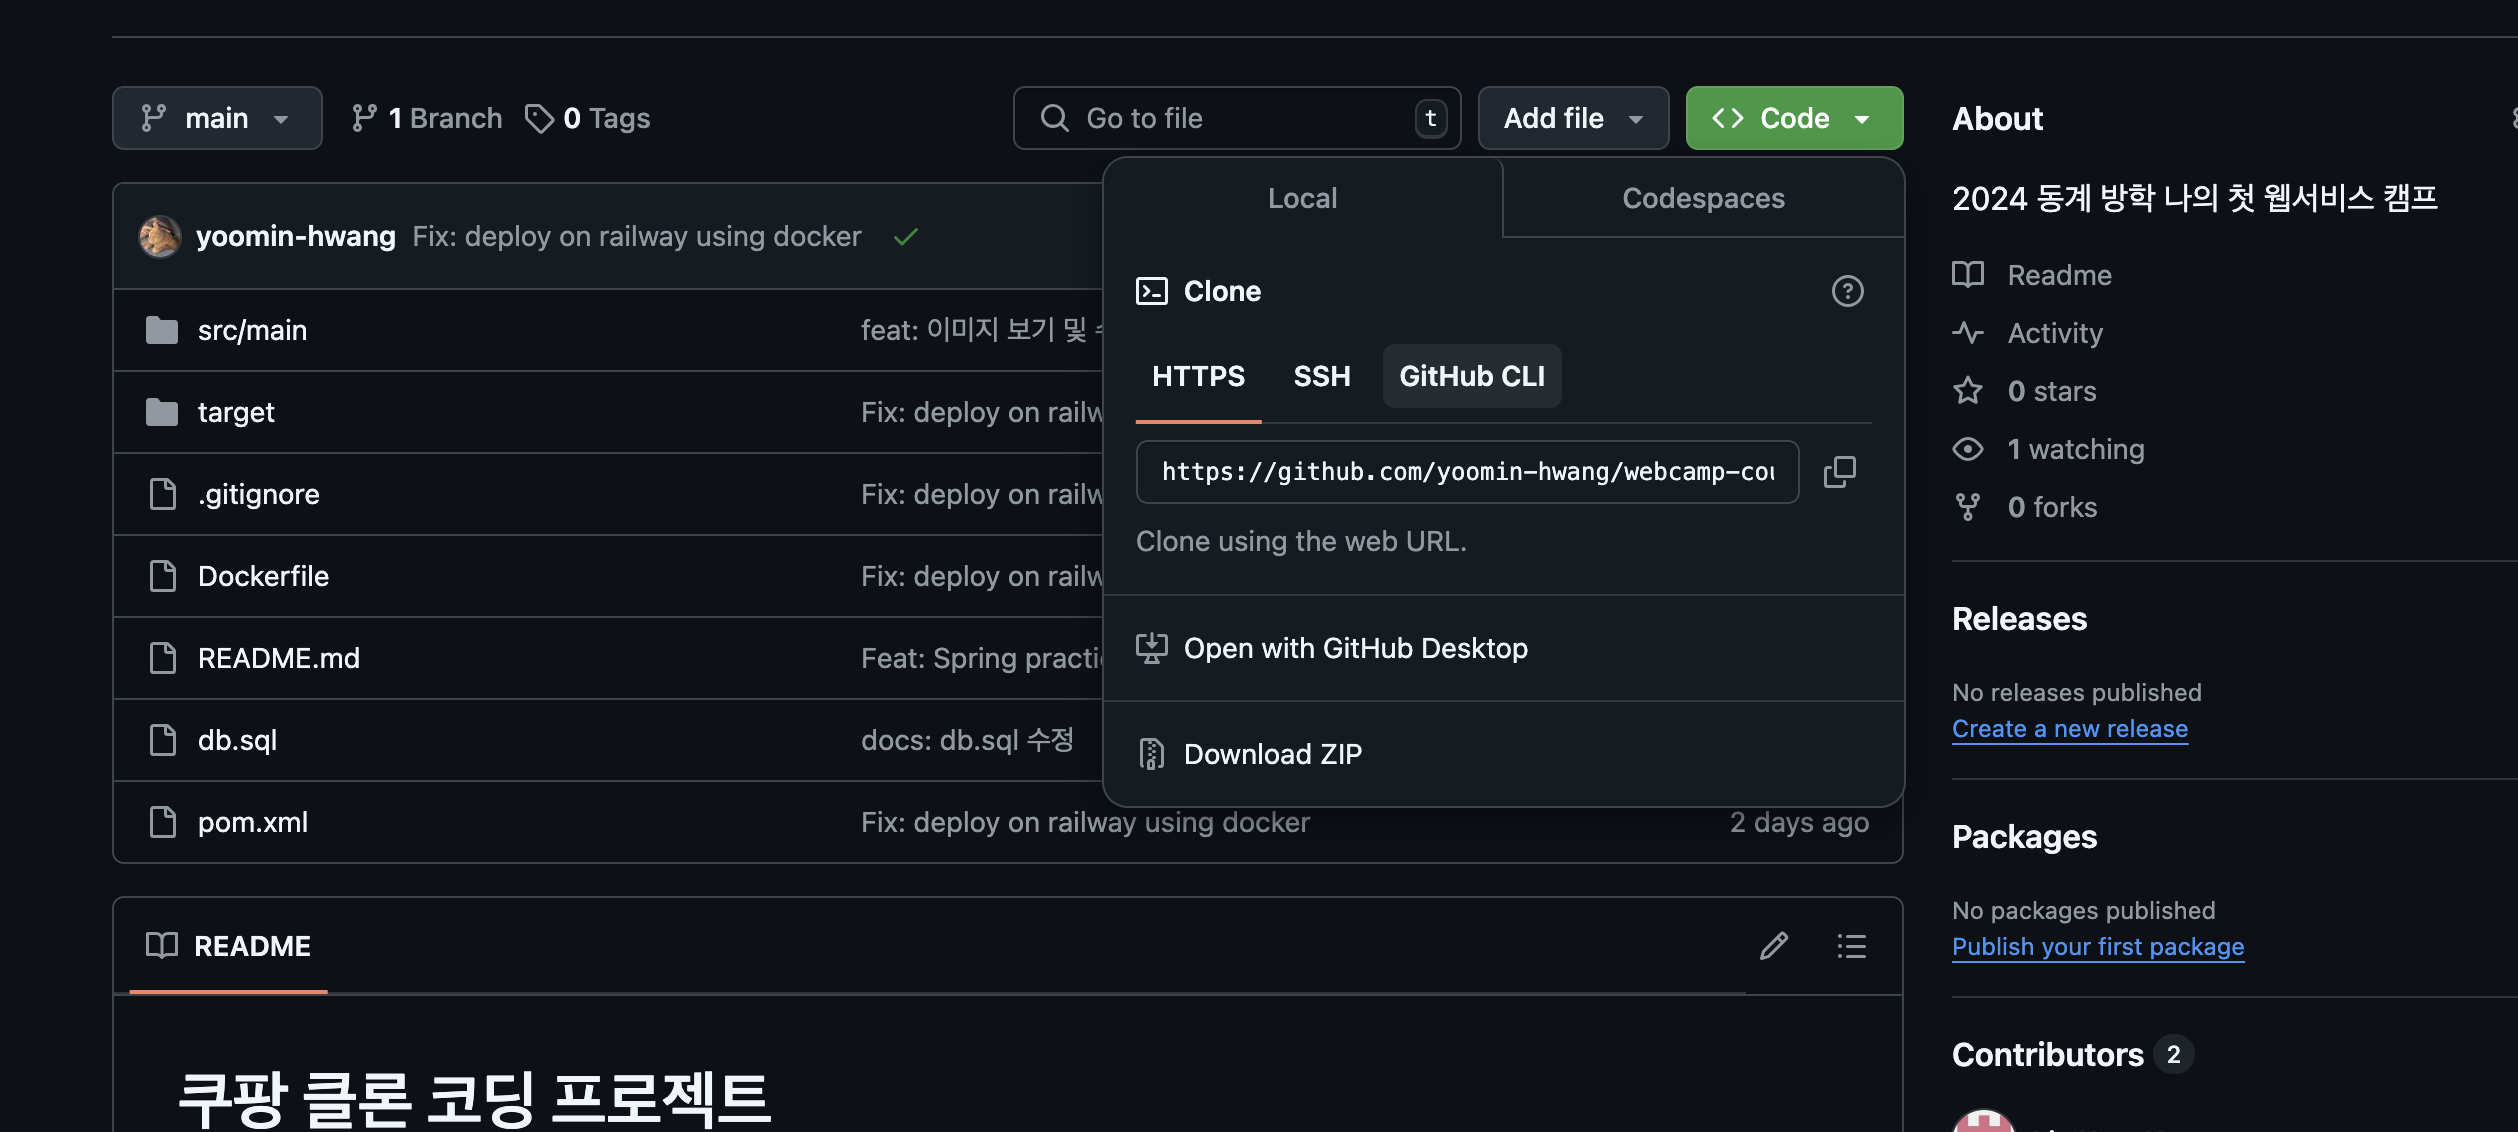The height and width of the screenshot is (1132, 2518).
Task: Click the file icon beside db.sql
Action: tap(162, 740)
